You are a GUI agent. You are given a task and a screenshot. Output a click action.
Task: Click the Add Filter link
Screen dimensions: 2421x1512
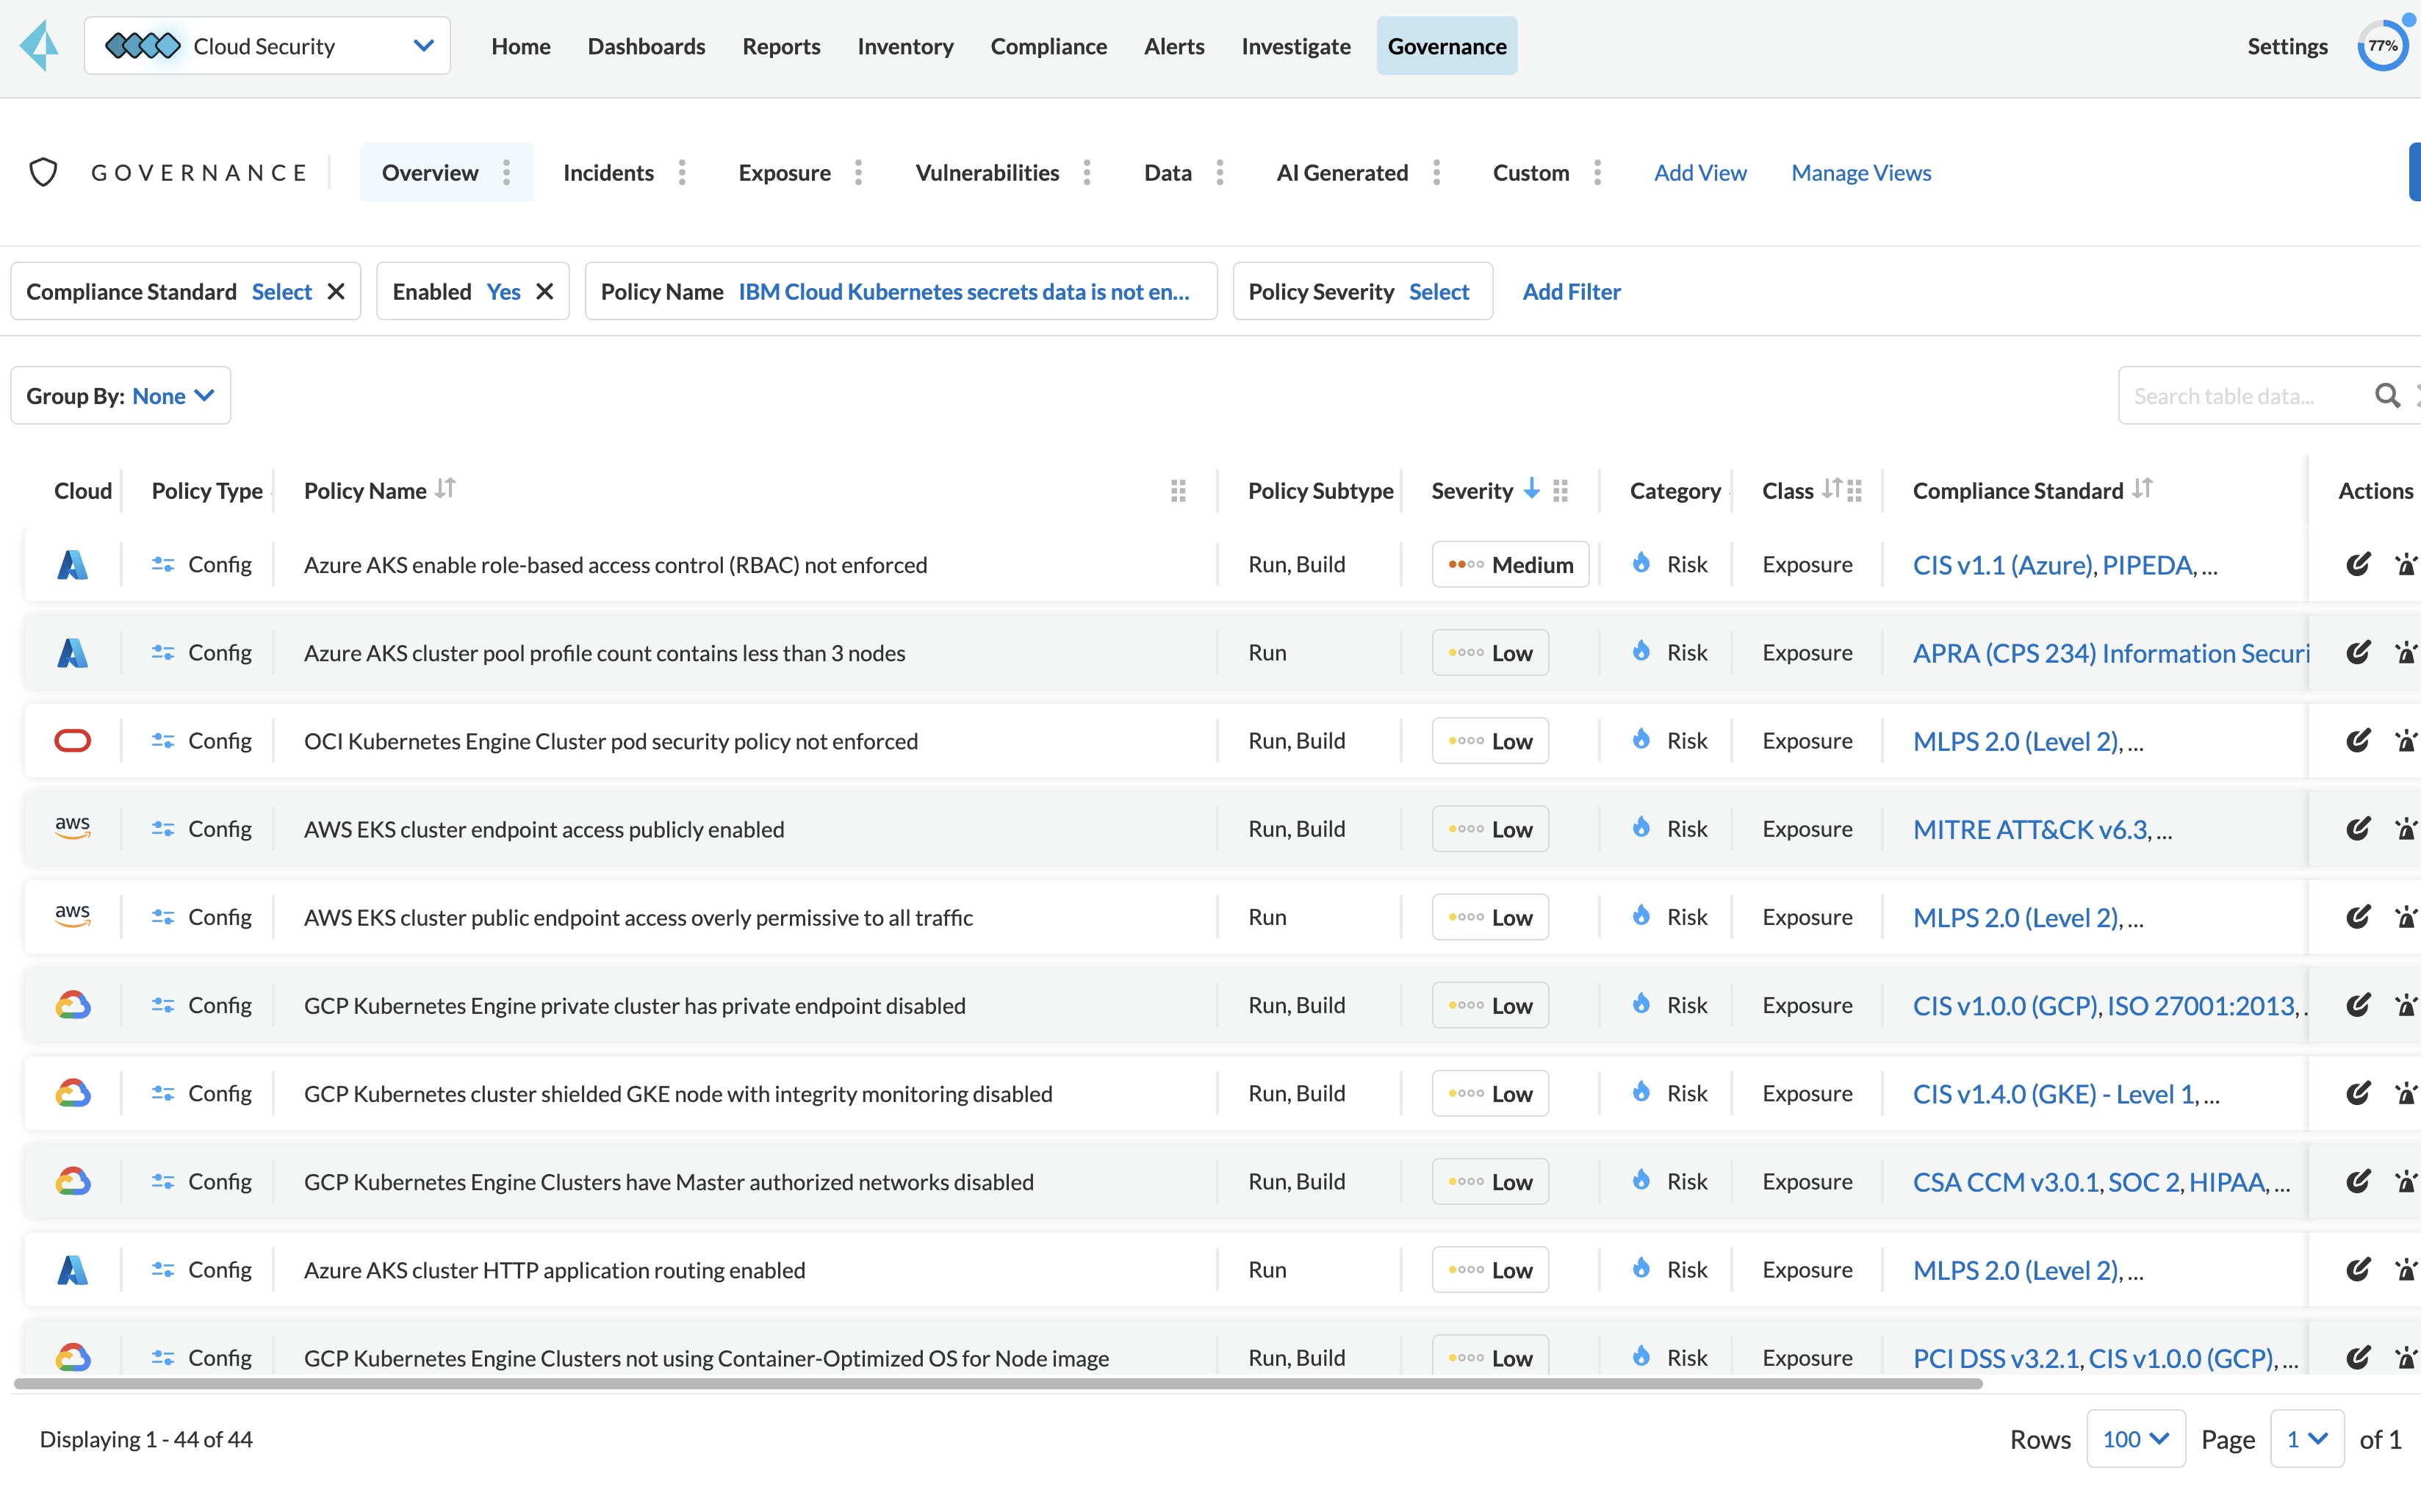point(1570,292)
